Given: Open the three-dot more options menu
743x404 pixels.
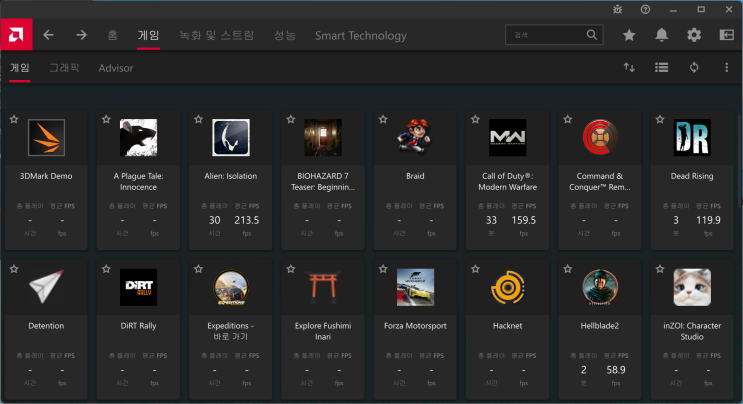Looking at the screenshot, I should (x=726, y=67).
